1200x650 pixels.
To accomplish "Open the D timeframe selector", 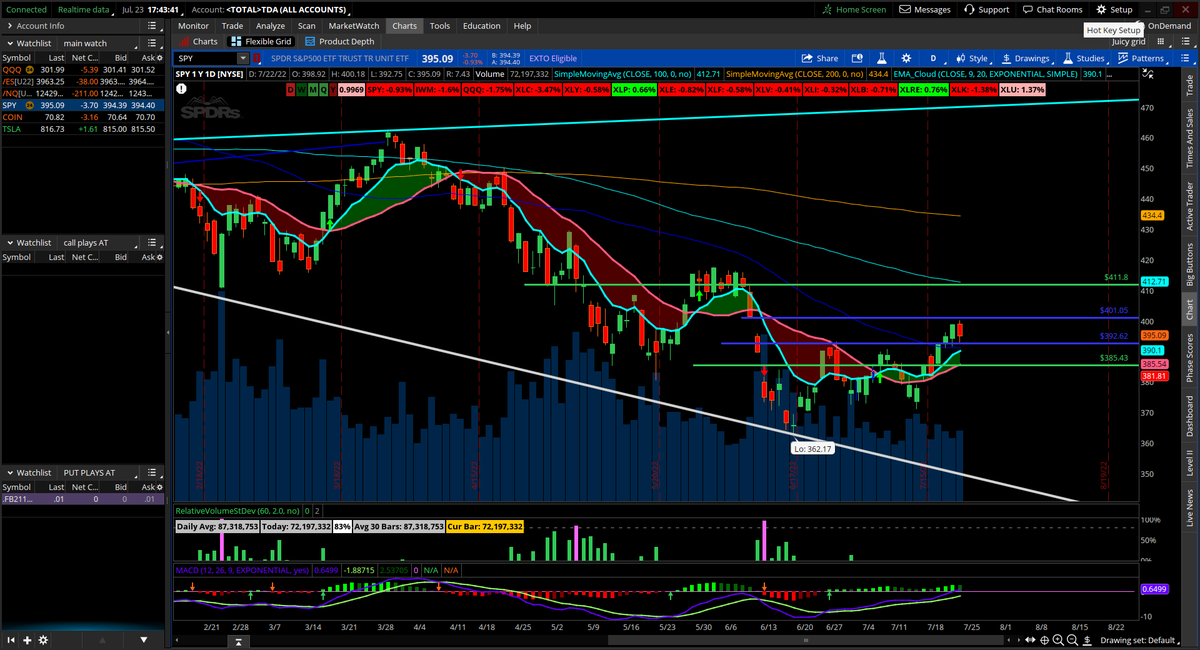I will (x=933, y=58).
